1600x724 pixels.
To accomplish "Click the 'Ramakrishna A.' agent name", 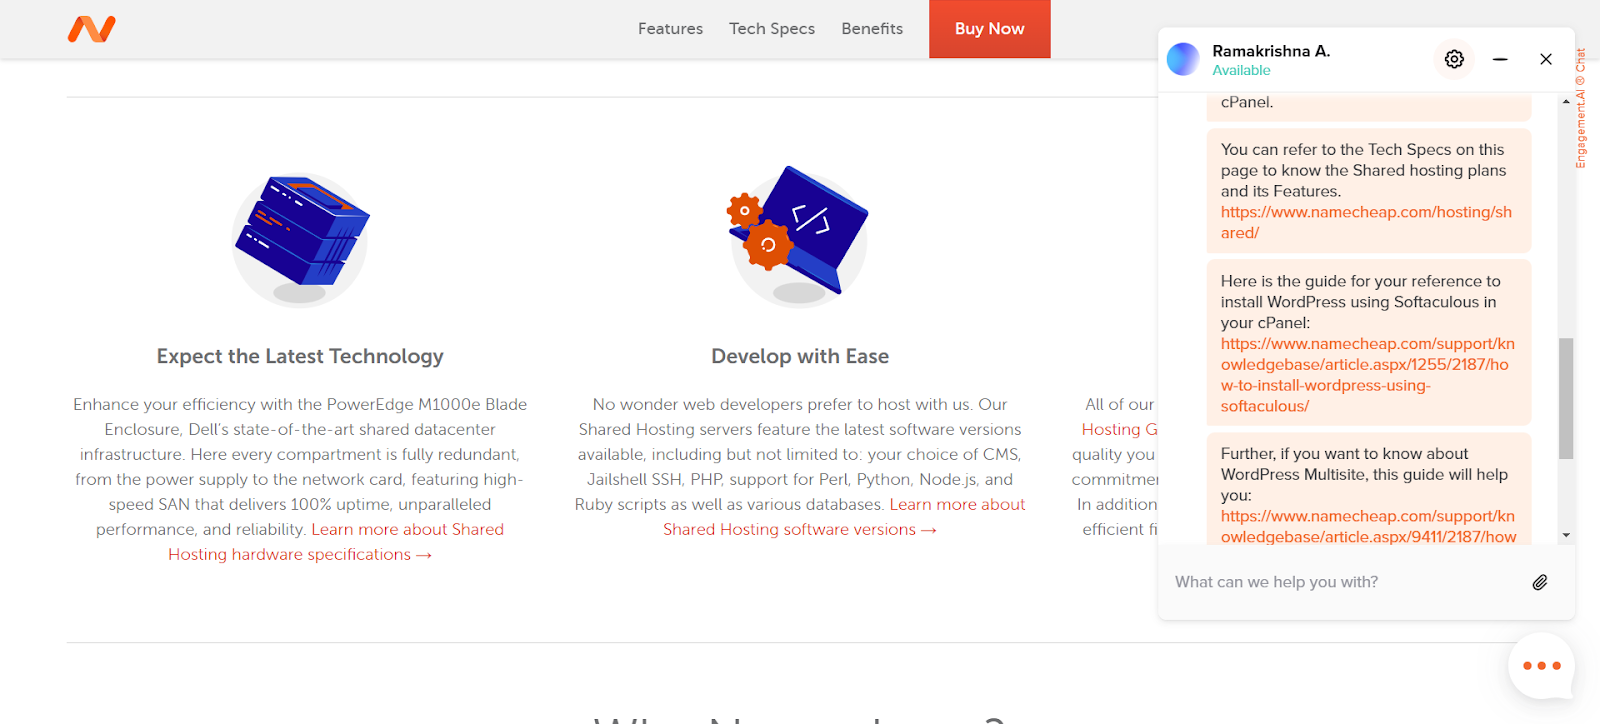I will (x=1271, y=51).
